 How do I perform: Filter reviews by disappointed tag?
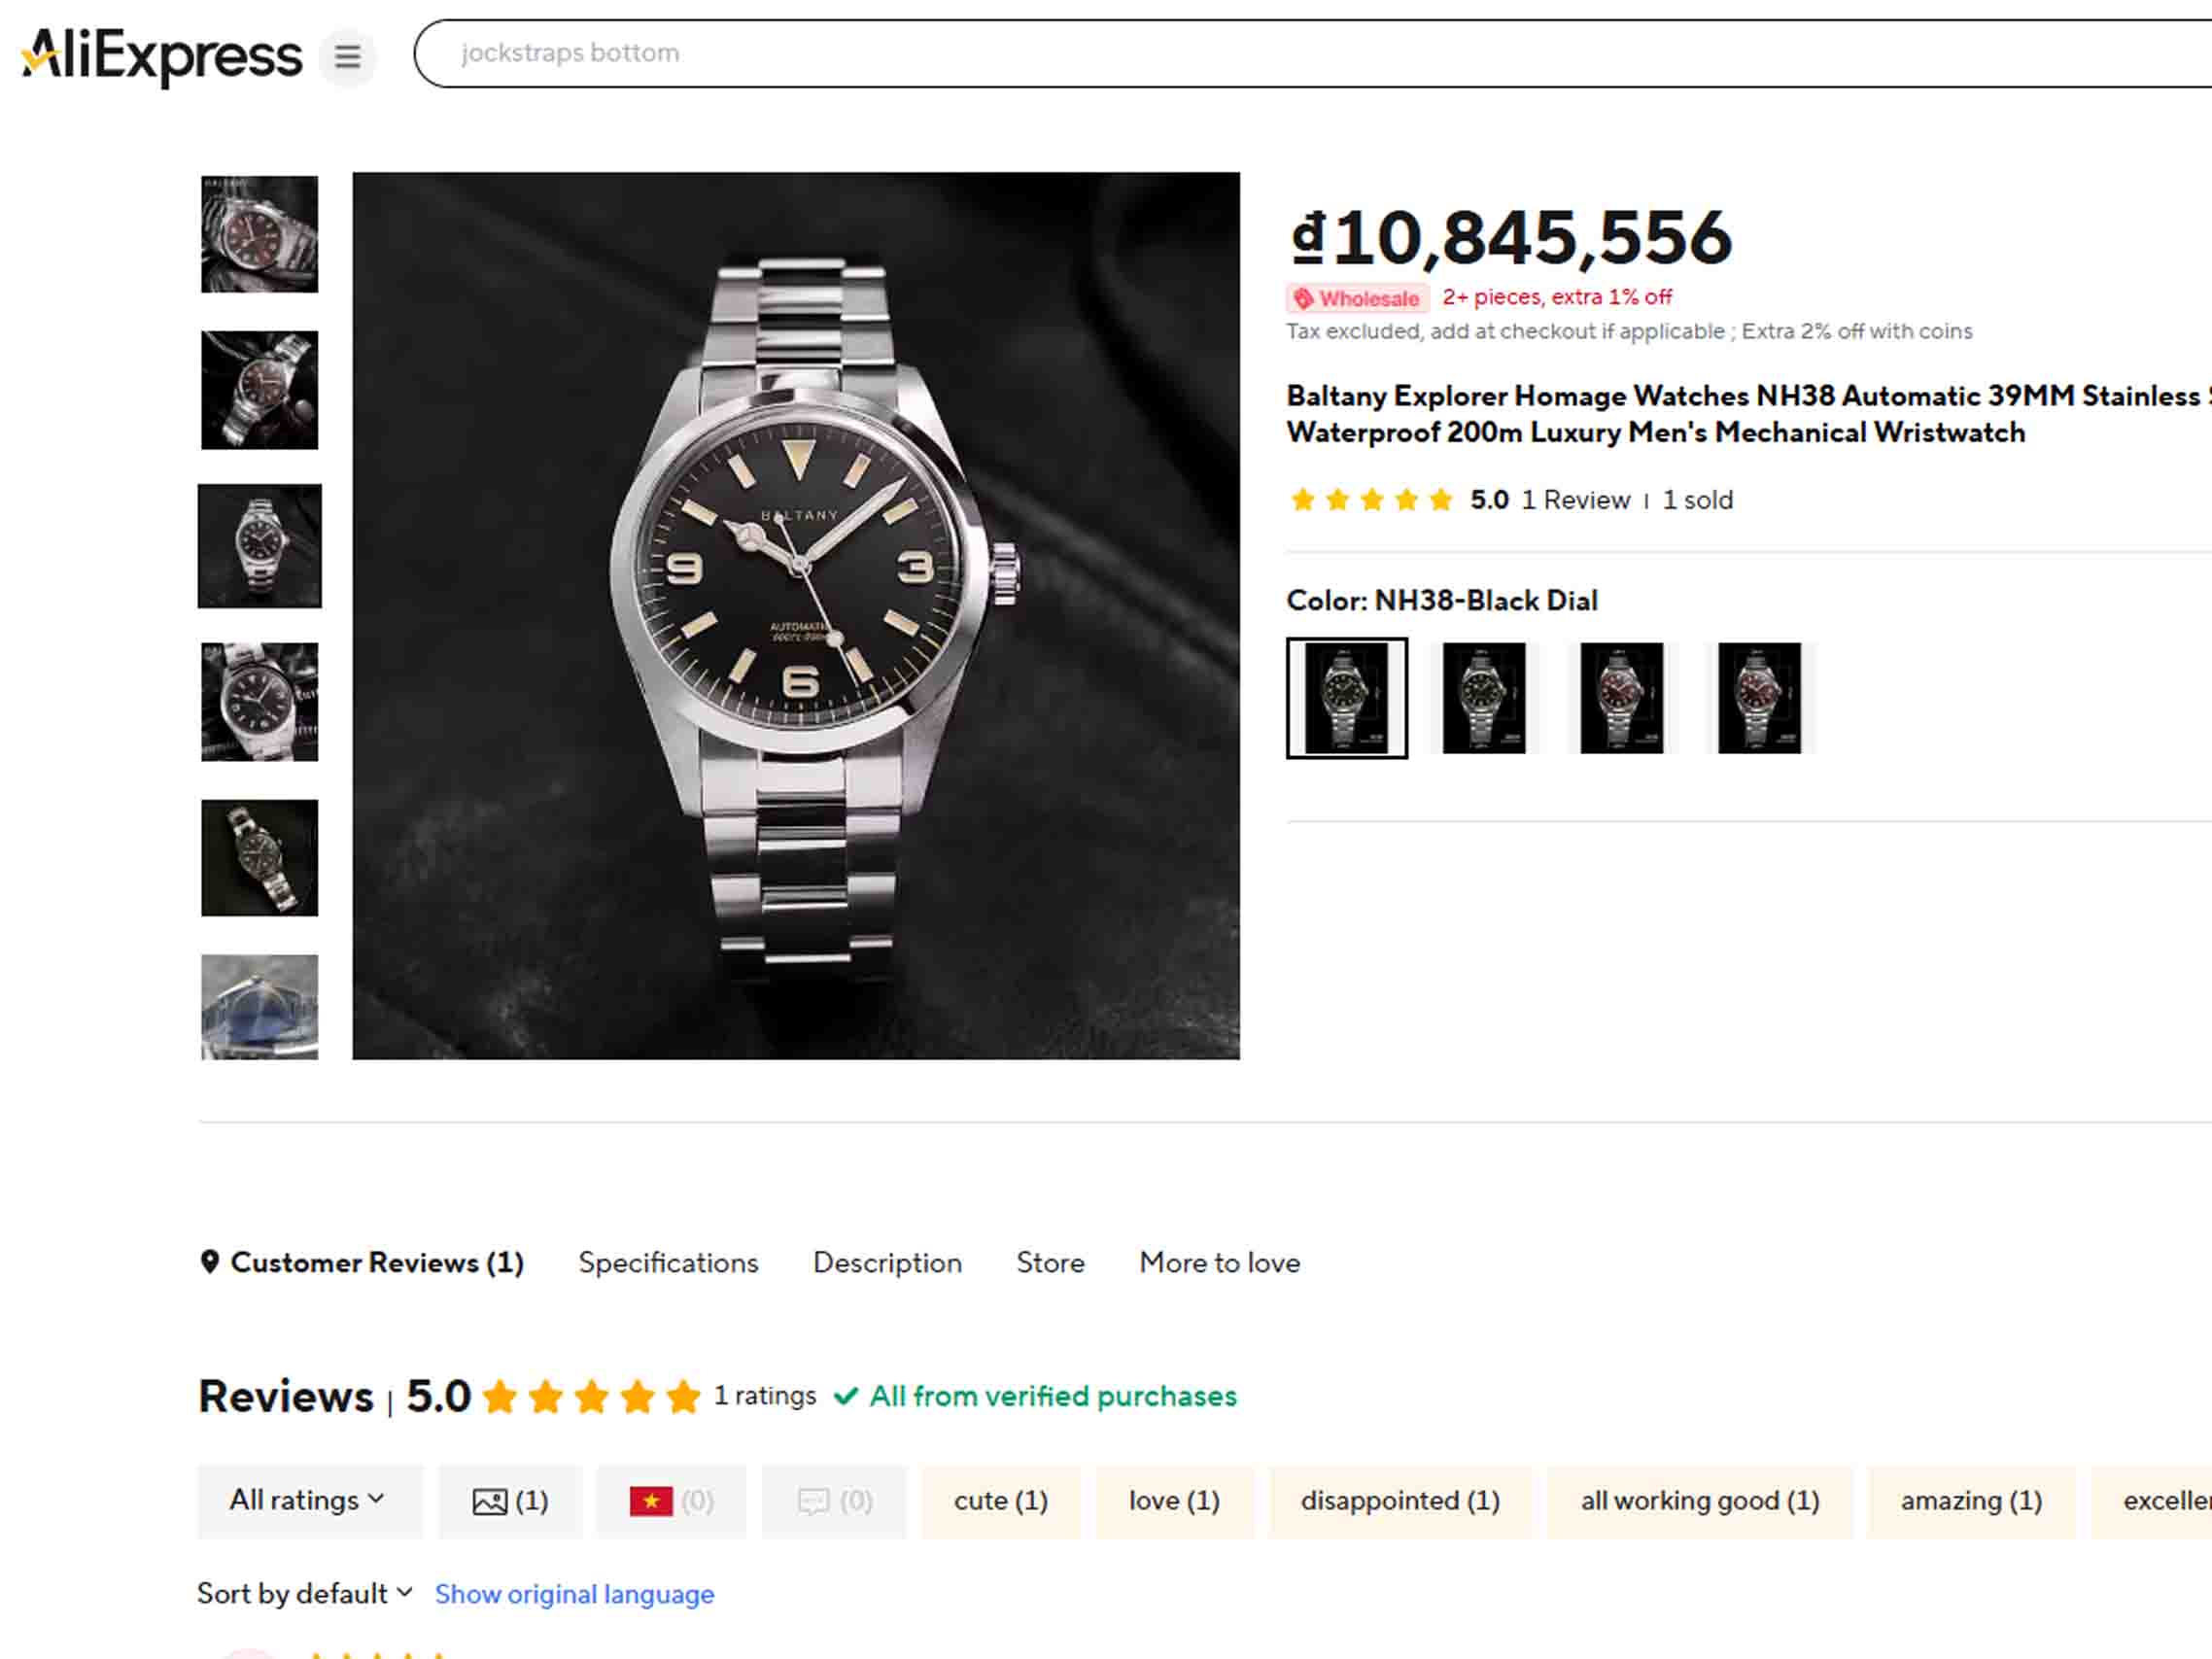click(x=1400, y=1501)
